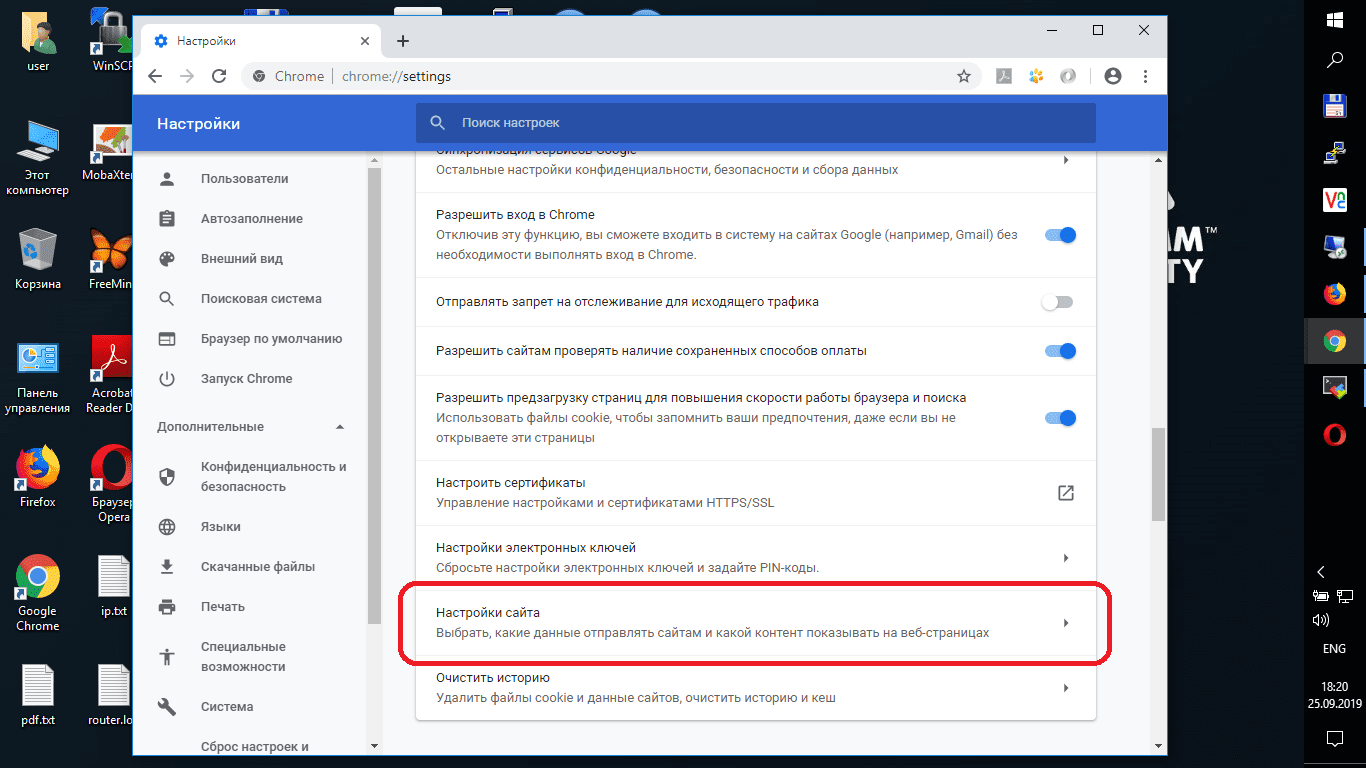
Task: Click the Настройки header title
Action: [x=198, y=124]
